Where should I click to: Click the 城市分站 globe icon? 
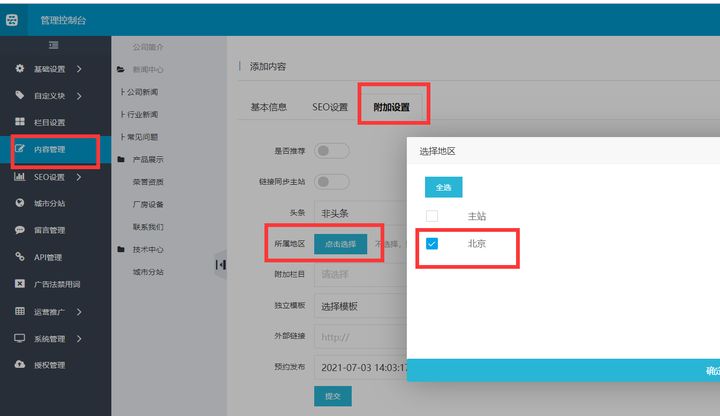coord(19,203)
